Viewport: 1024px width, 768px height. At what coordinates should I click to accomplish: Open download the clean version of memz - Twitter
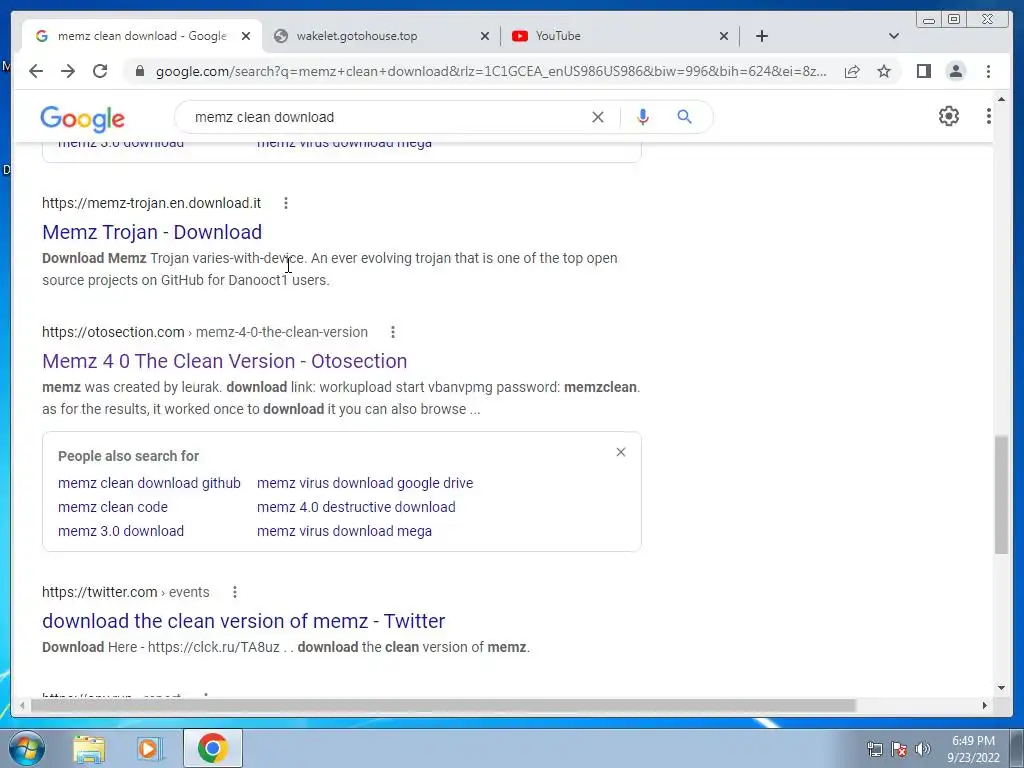[x=244, y=621]
